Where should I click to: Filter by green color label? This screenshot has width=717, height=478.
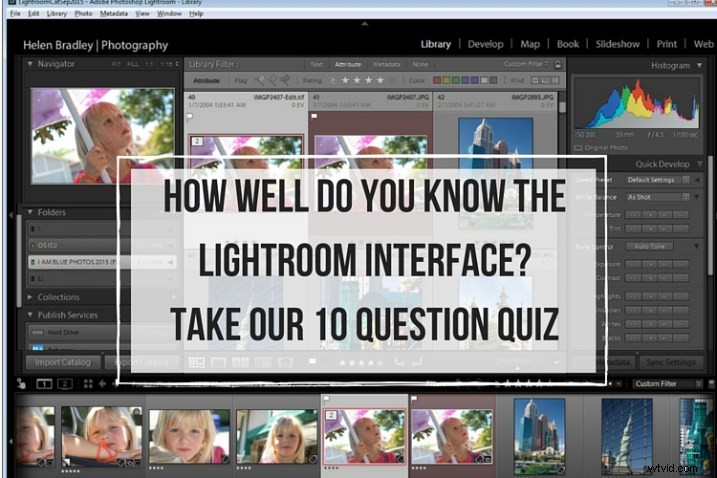coord(456,81)
